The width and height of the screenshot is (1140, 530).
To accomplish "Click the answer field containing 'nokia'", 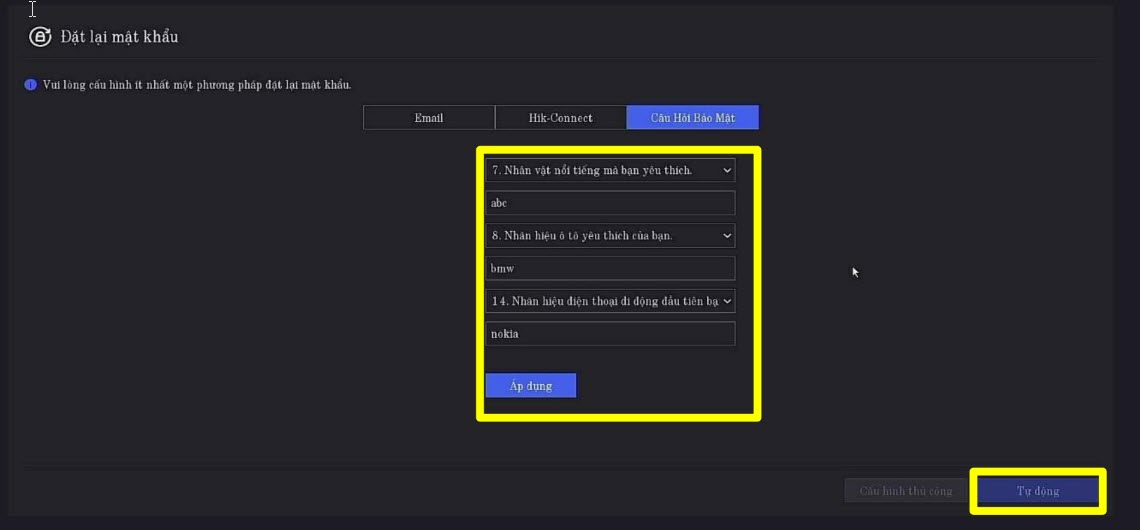I will [x=610, y=334].
